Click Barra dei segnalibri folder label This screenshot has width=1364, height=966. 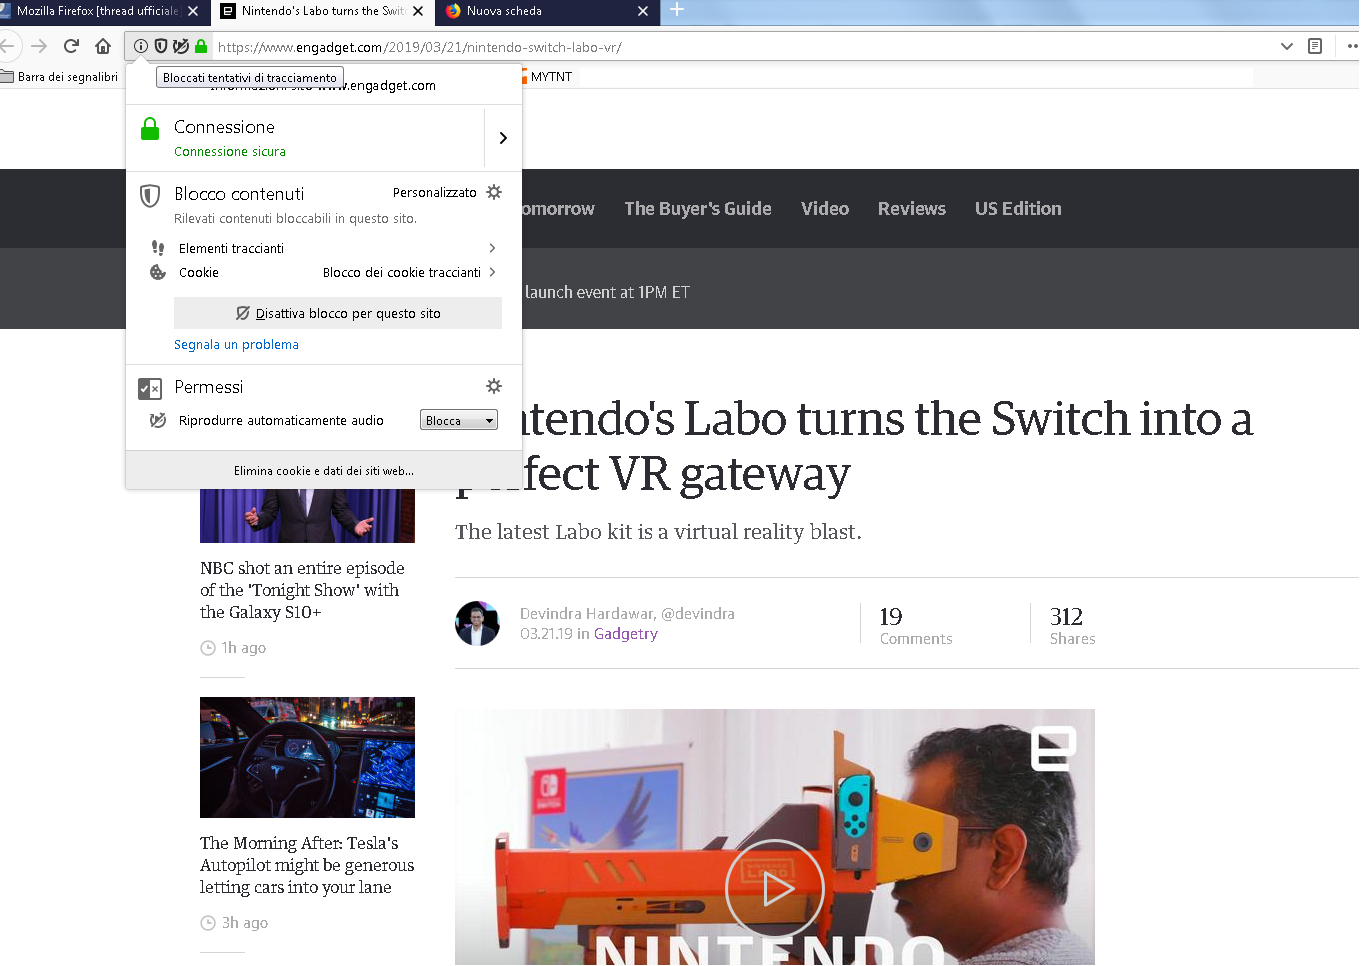[68, 76]
